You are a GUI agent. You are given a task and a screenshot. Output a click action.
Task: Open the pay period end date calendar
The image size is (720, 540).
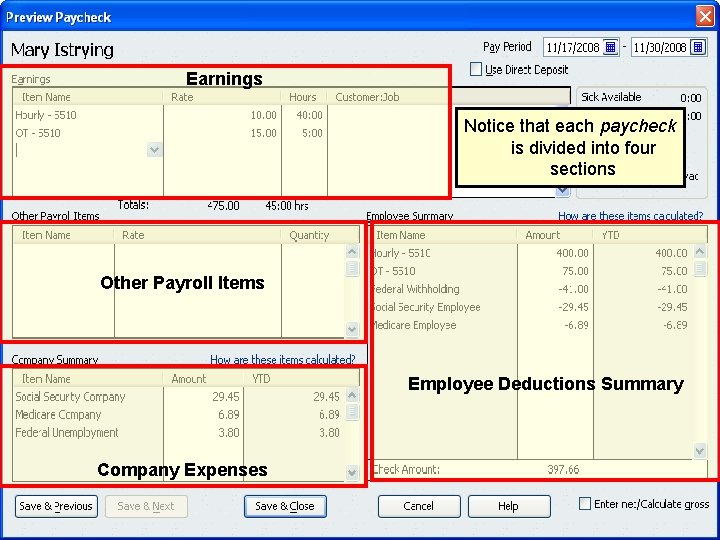point(698,47)
